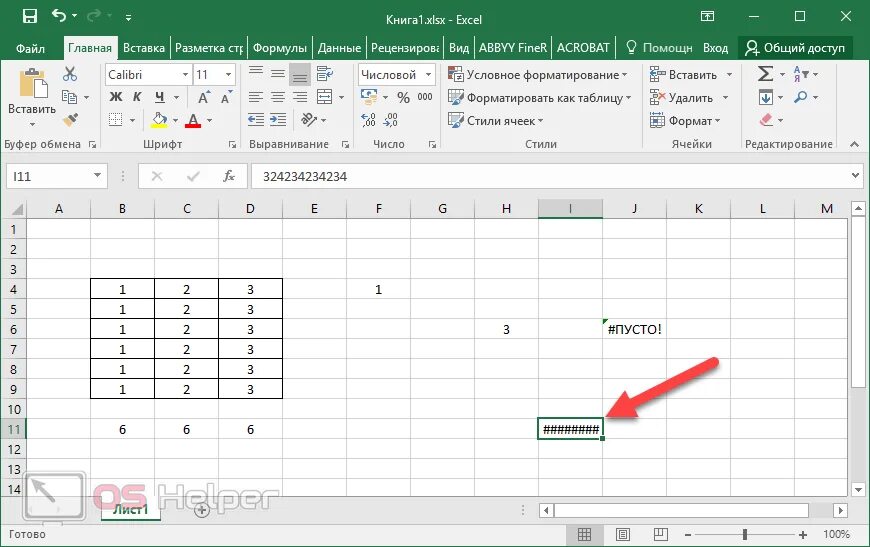Decrease font size with small A
The image size is (870, 547).
point(226,98)
